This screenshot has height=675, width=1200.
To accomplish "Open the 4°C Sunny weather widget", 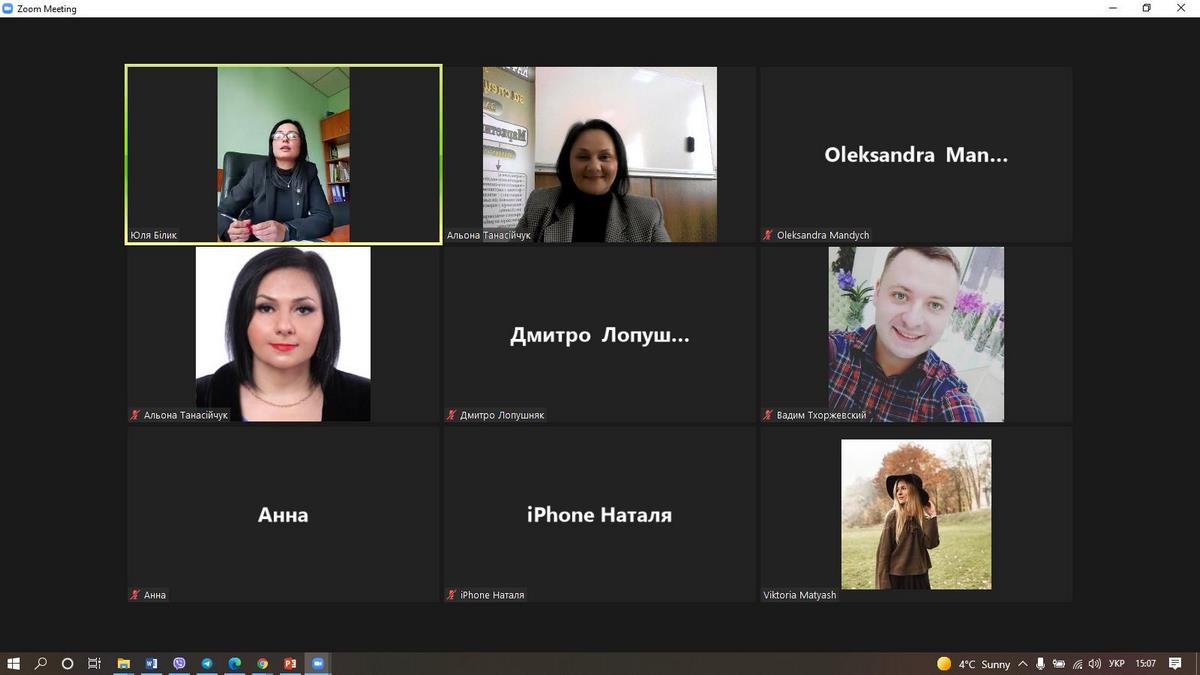I will pyautogui.click(x=974, y=664).
